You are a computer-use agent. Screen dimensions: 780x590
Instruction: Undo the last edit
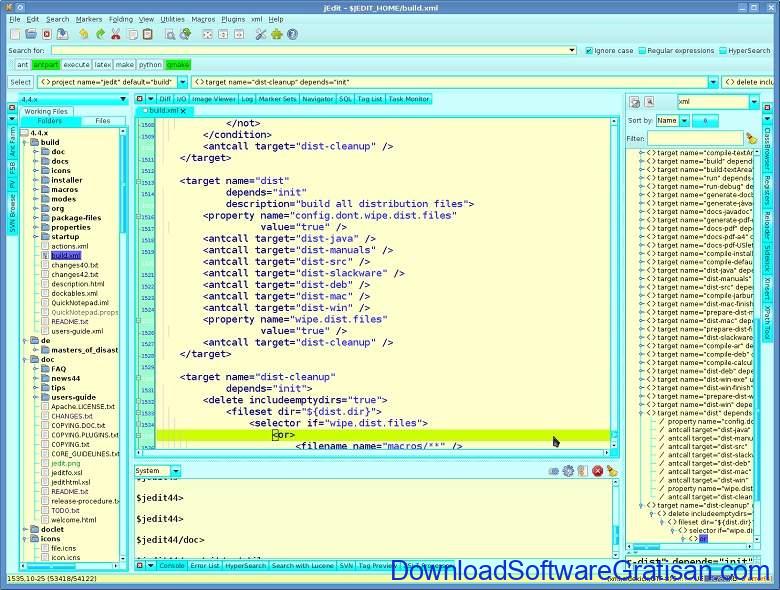tap(84, 34)
